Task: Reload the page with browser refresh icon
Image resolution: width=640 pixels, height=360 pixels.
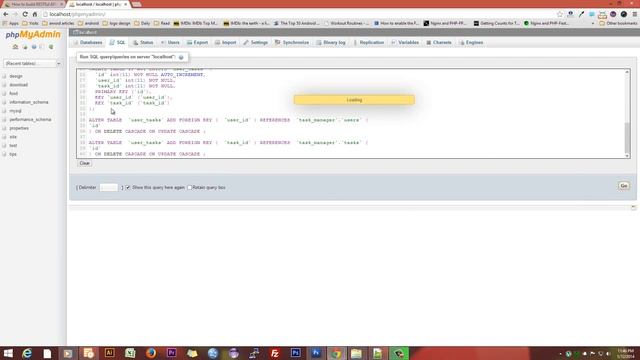Action: click(25, 14)
